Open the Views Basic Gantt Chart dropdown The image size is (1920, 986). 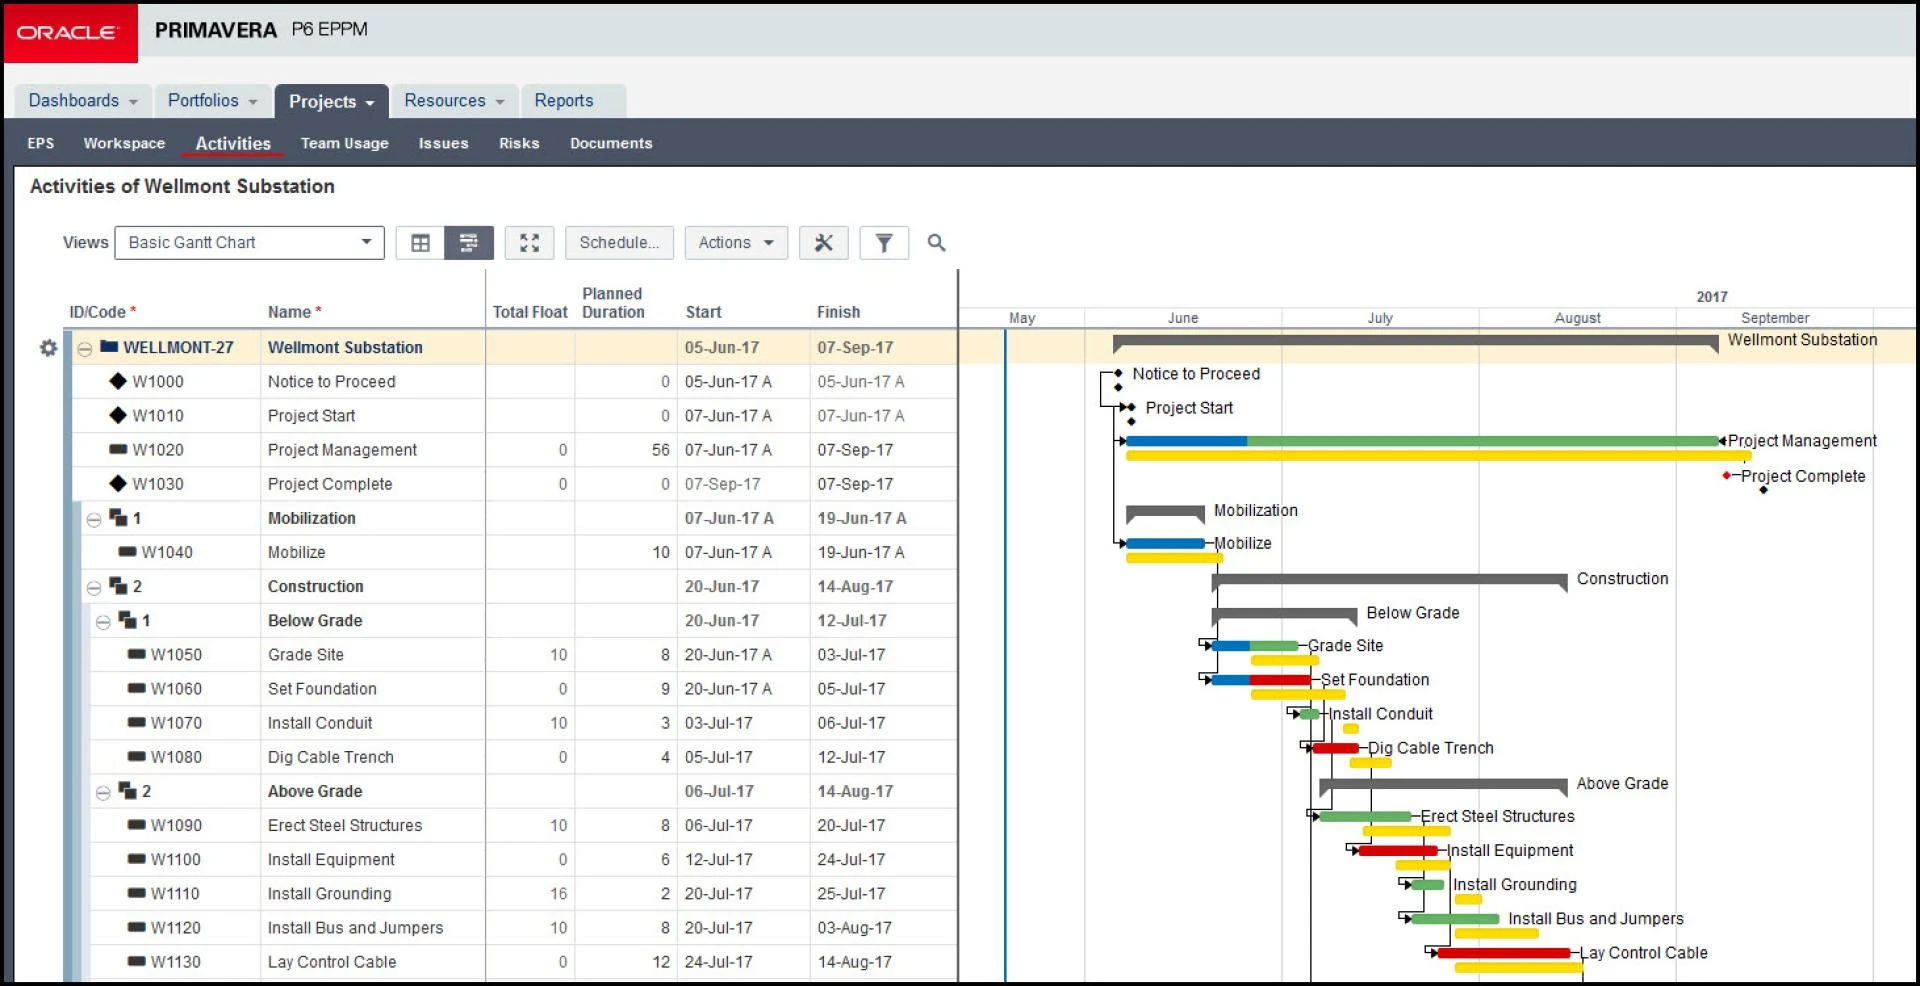[x=249, y=243]
